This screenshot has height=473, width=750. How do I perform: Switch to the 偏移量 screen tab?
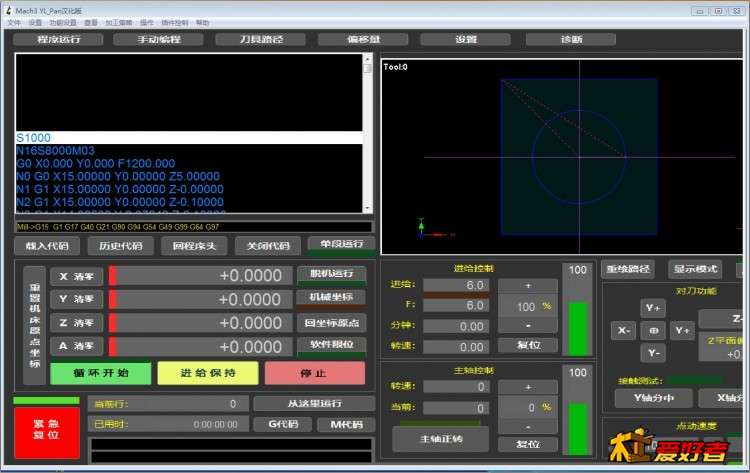[x=364, y=39]
